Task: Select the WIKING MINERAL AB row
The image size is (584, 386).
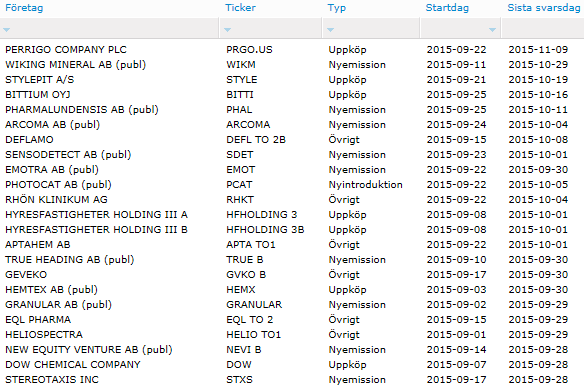Action: coord(292,64)
